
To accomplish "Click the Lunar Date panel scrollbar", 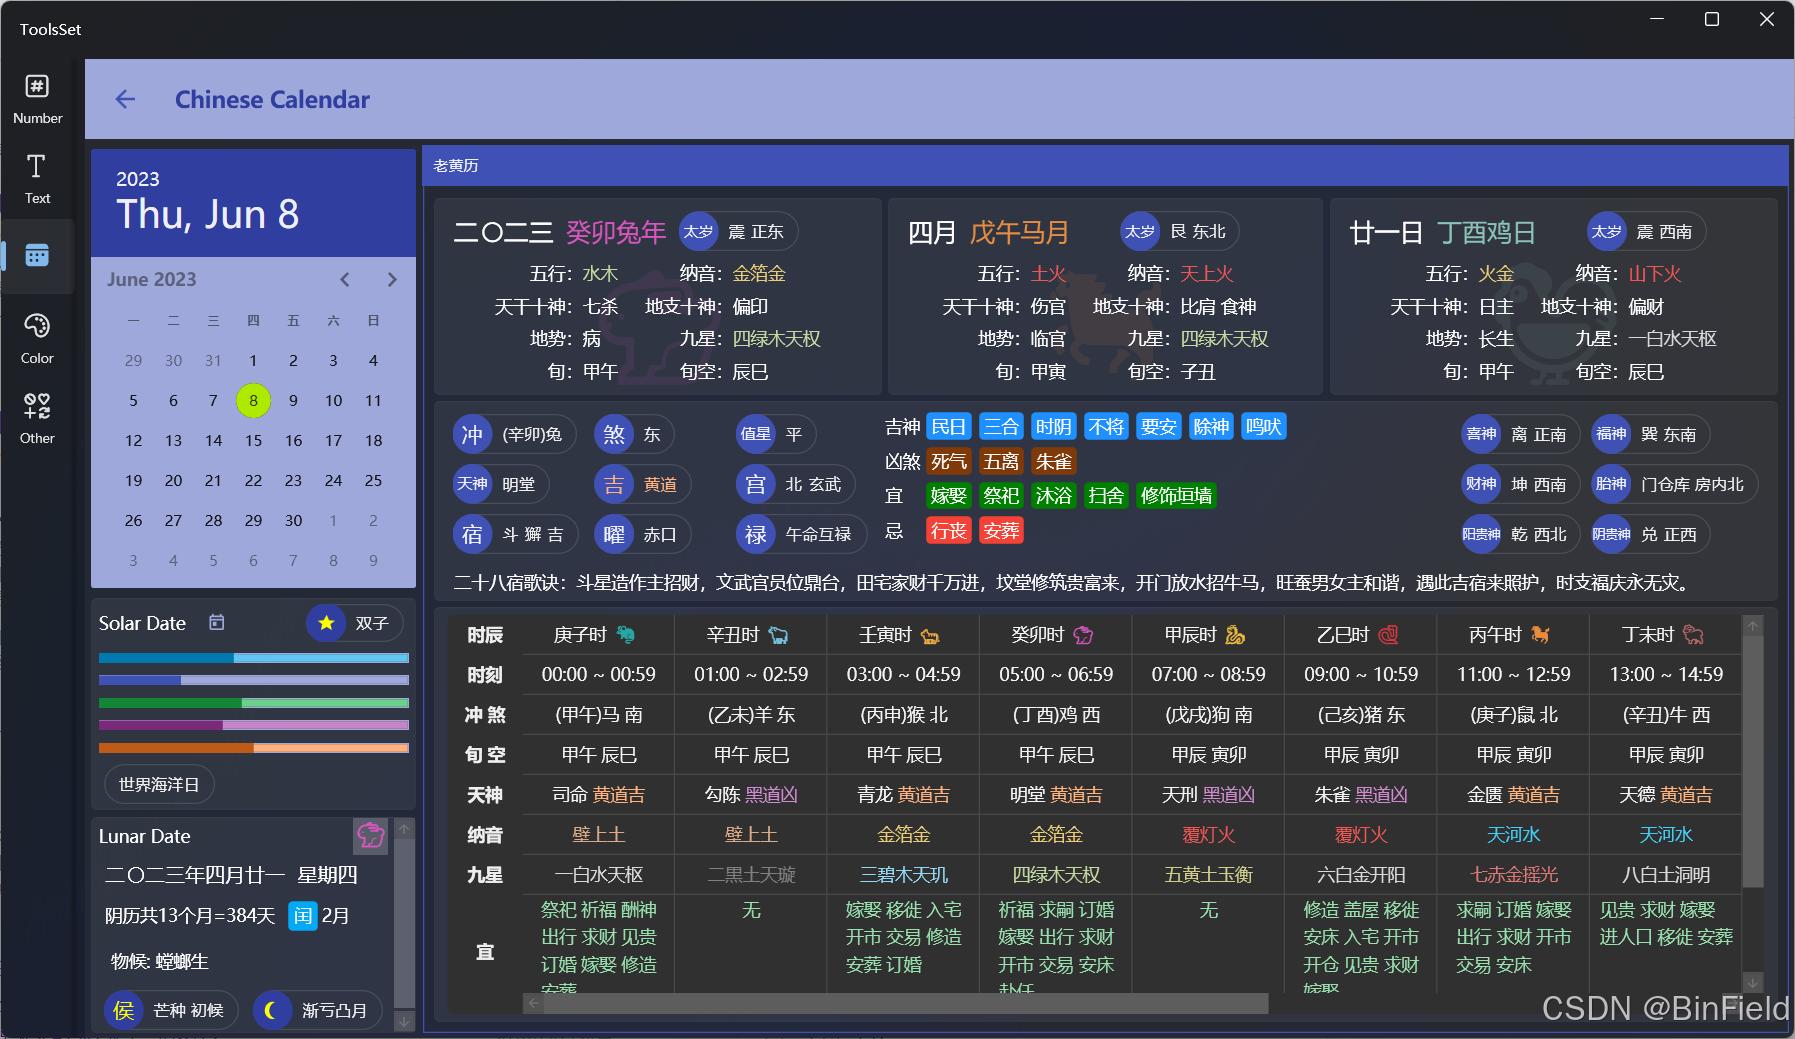I will pyautogui.click(x=404, y=925).
